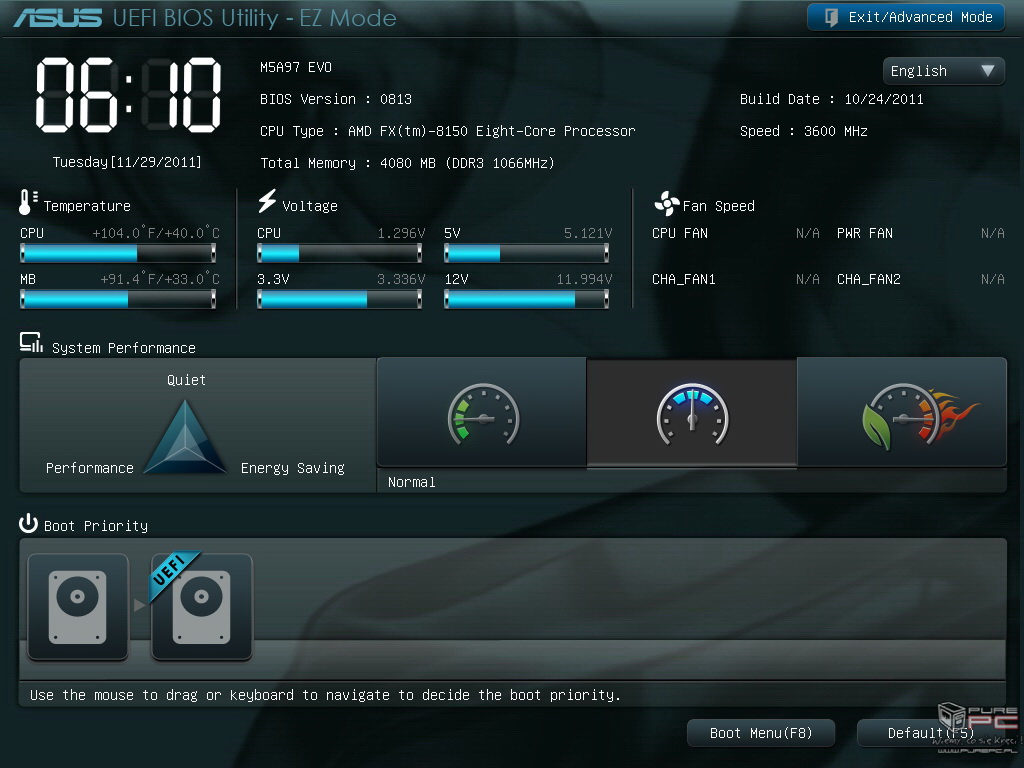Click the Total Memory : 4080 MB line

(x=408, y=163)
